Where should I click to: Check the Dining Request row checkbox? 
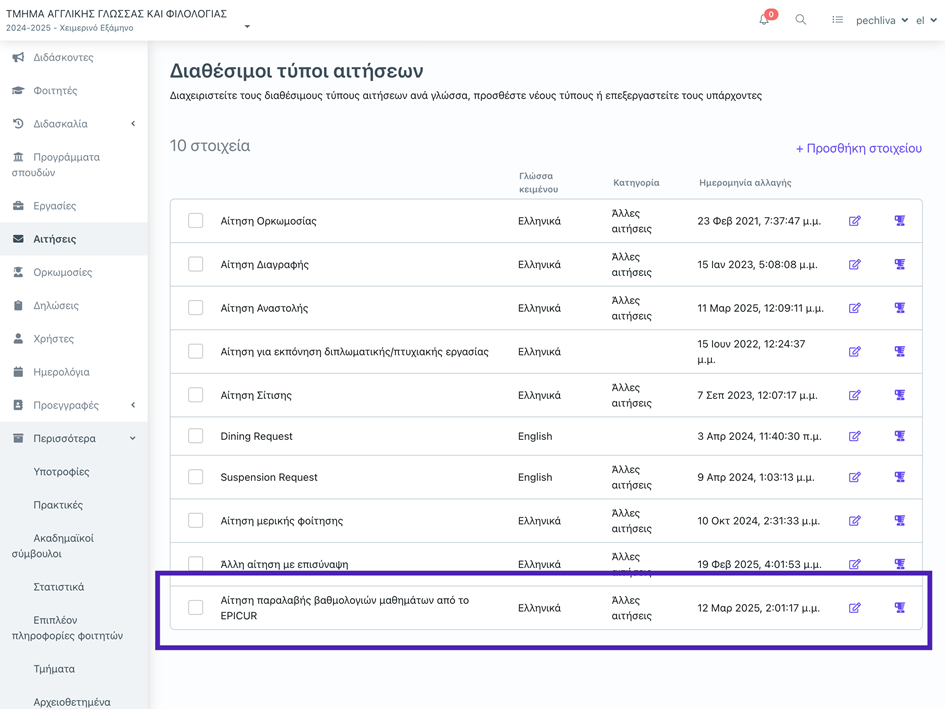[x=195, y=436]
